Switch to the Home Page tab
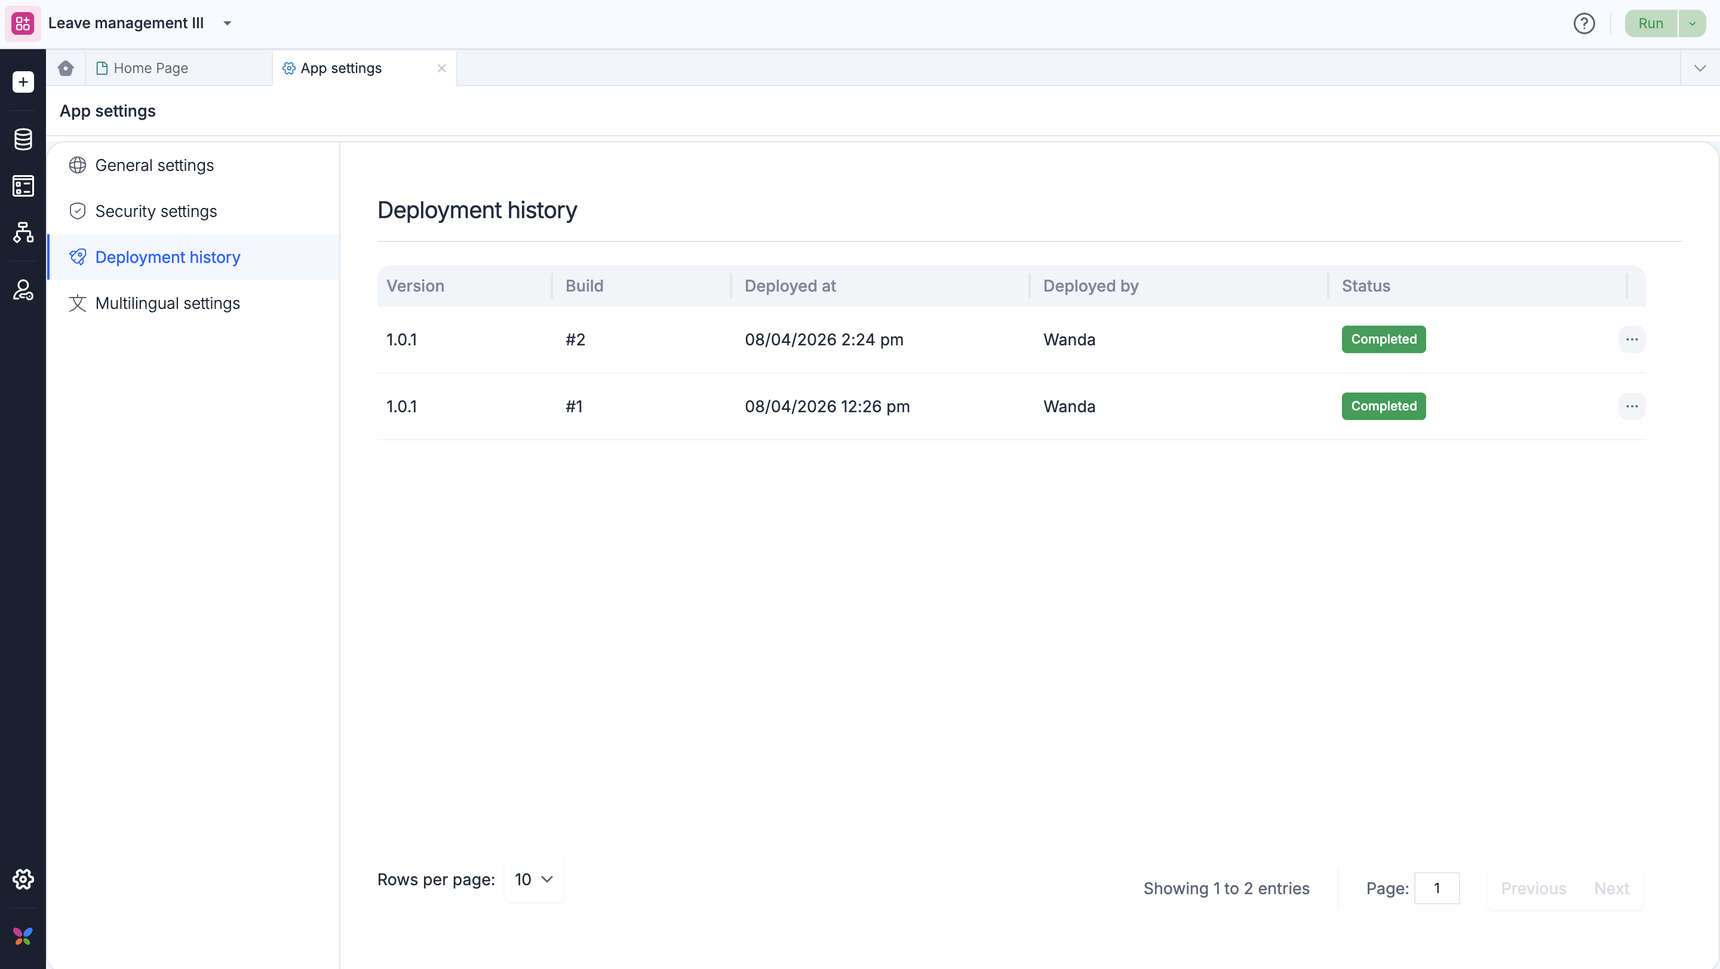Image resolution: width=1720 pixels, height=969 pixels. (150, 68)
